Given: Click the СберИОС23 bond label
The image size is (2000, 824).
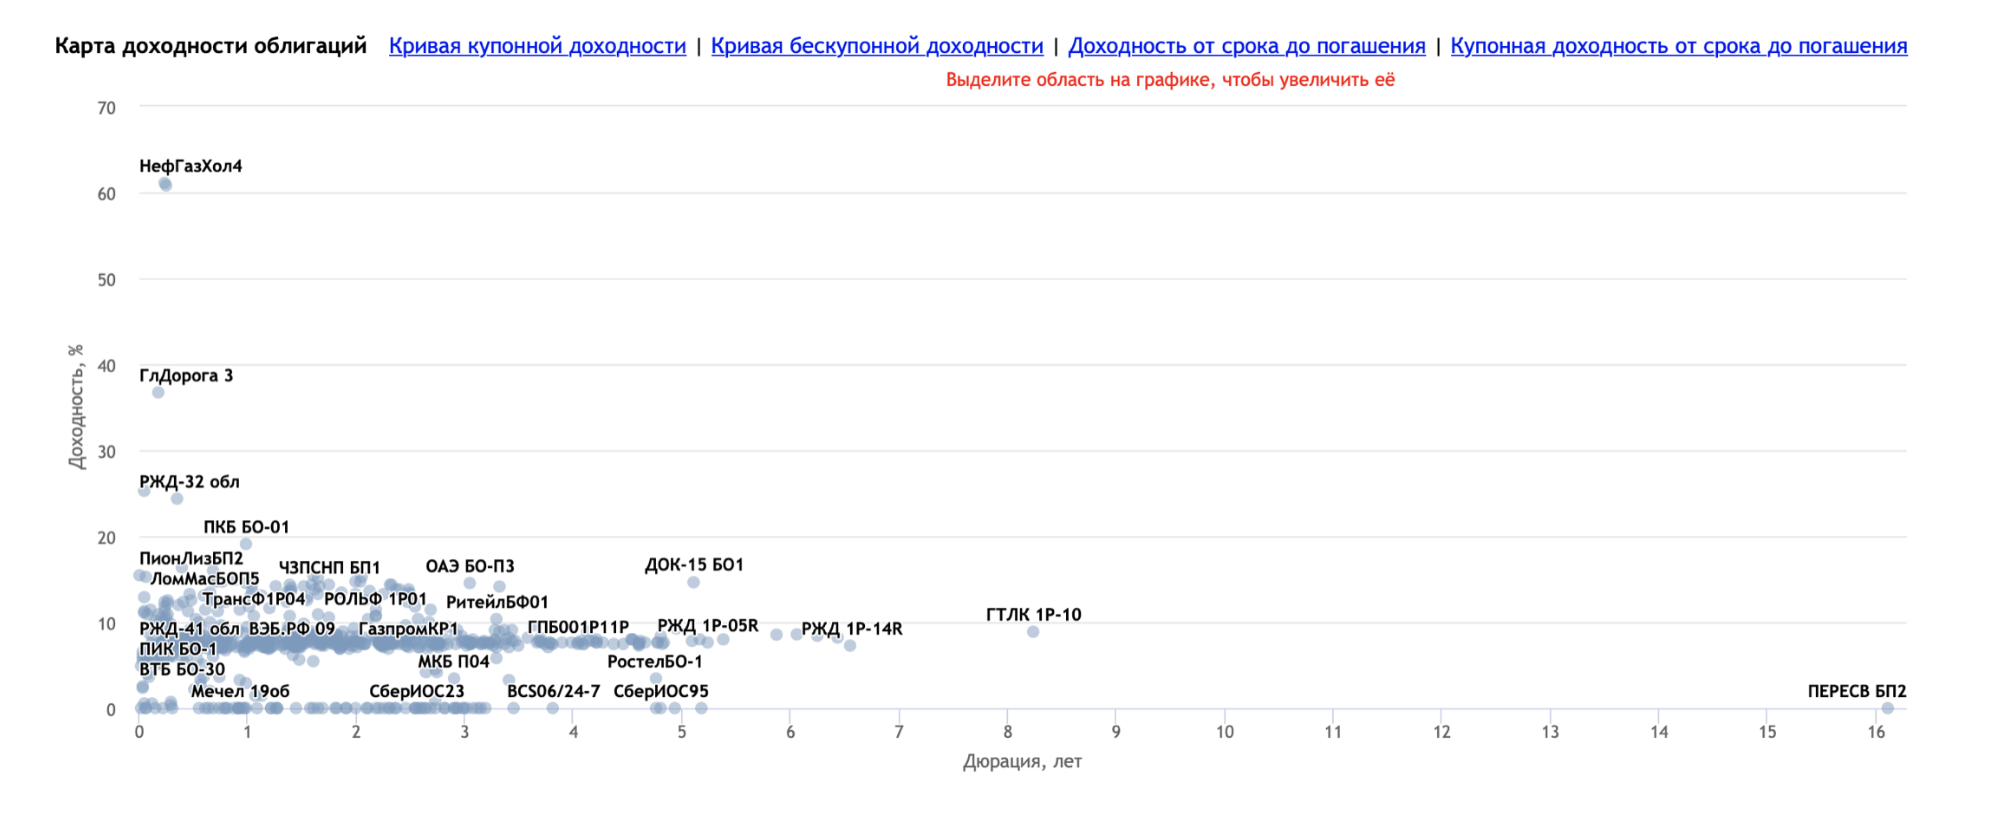Looking at the screenshot, I should [417, 692].
